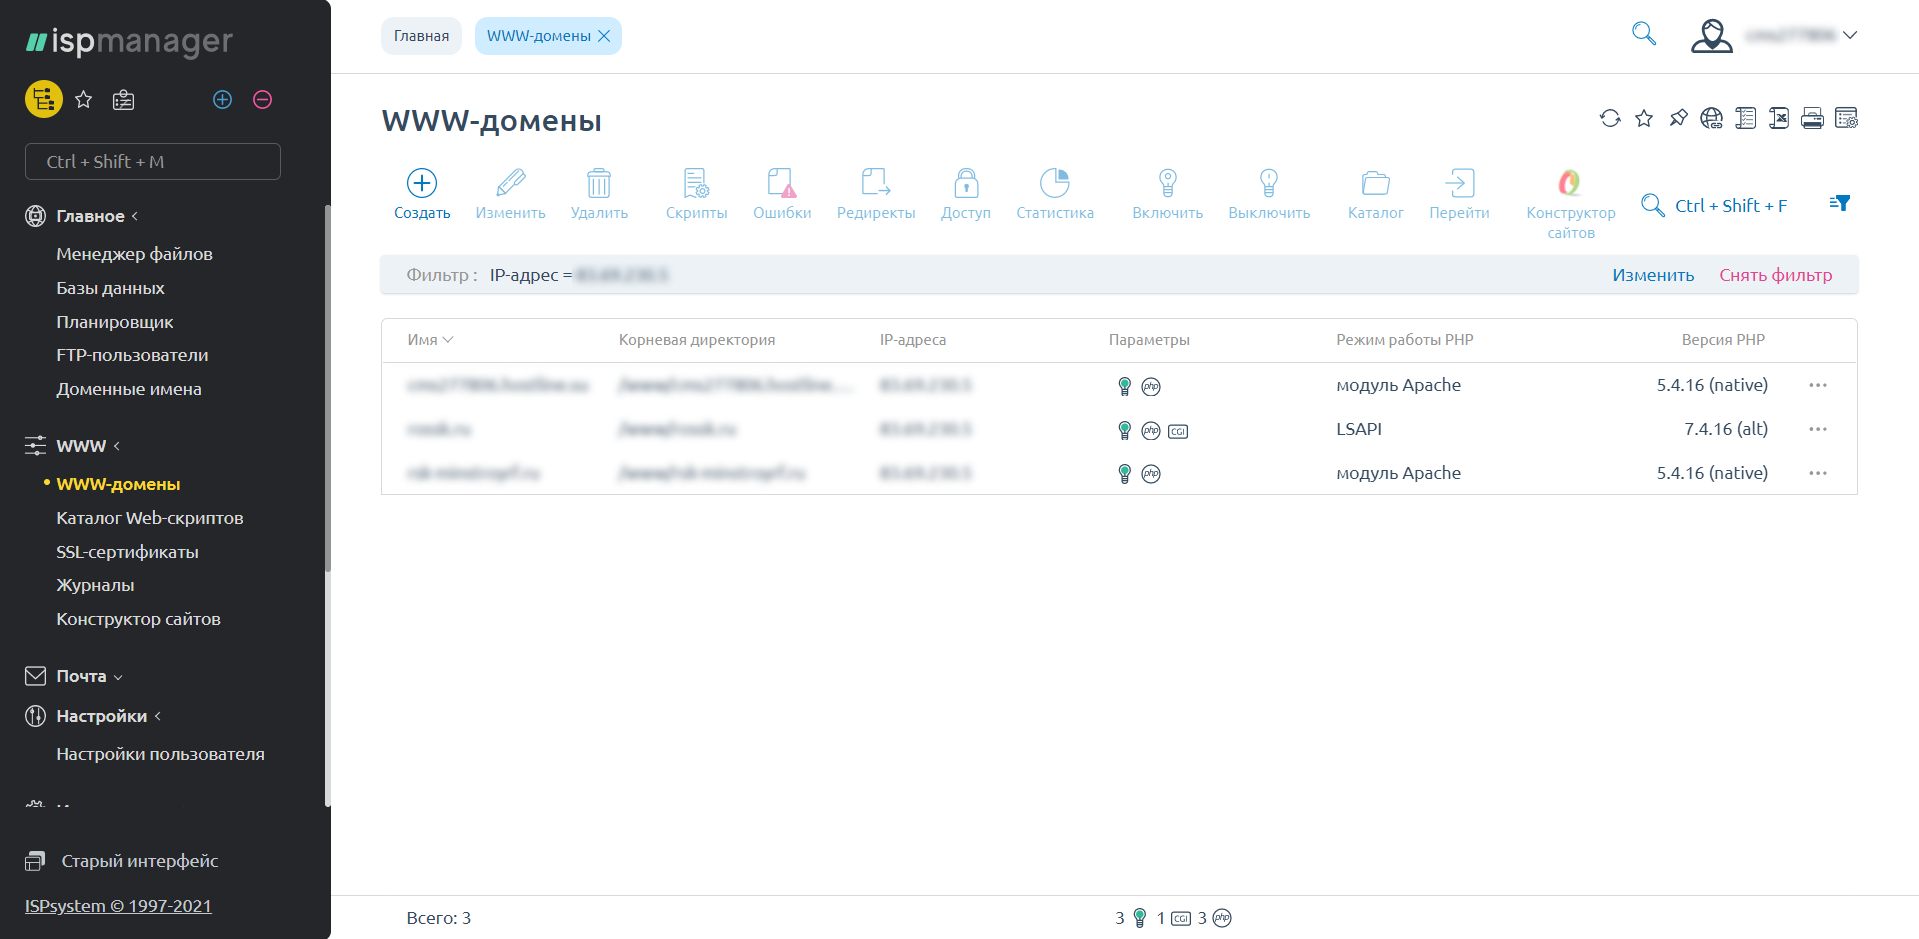Pin the page with pushpin icon
The image size is (1919, 939).
[x=1678, y=118]
